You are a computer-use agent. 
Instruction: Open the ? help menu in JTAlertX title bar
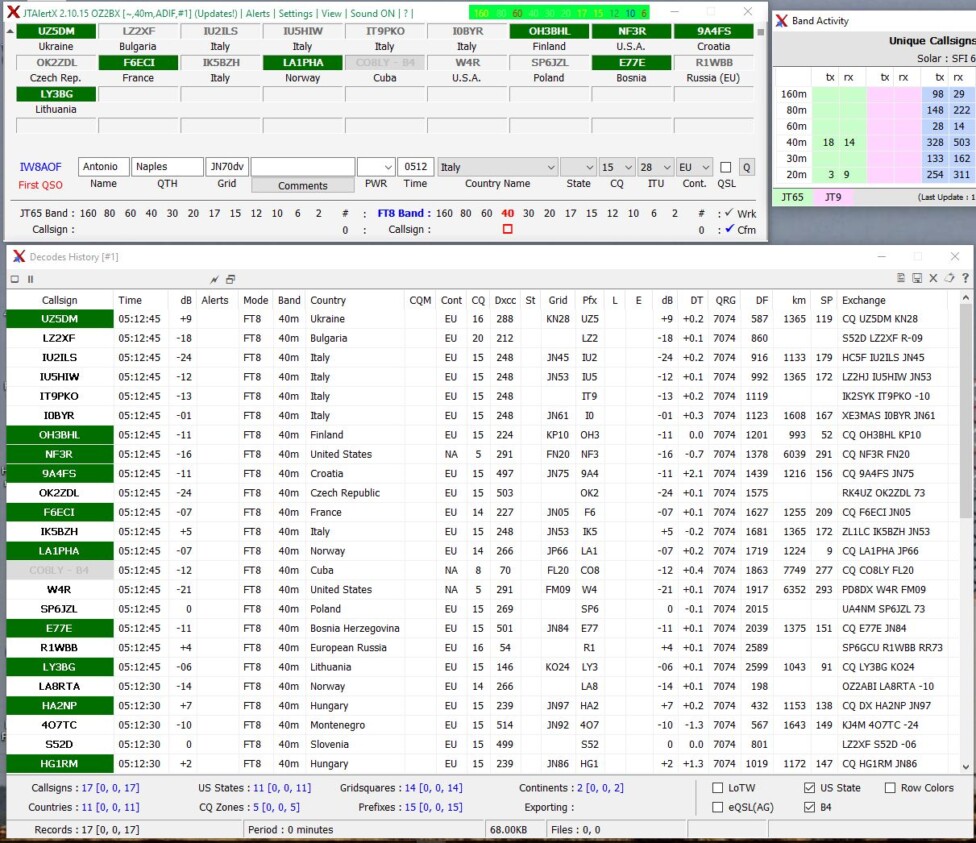click(406, 13)
